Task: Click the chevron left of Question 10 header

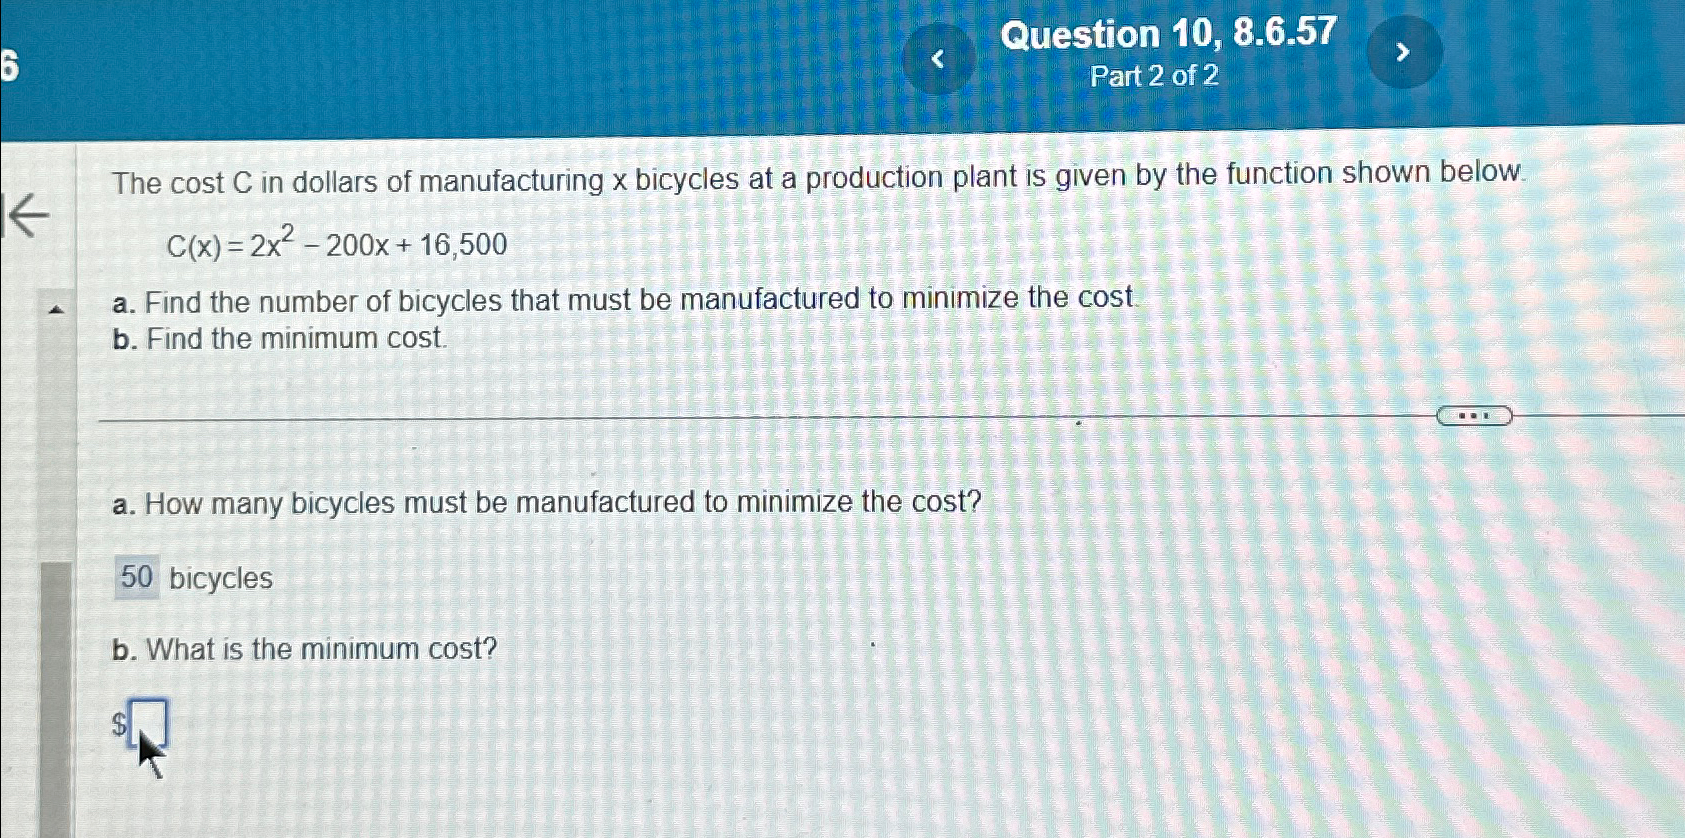Action: (x=939, y=55)
